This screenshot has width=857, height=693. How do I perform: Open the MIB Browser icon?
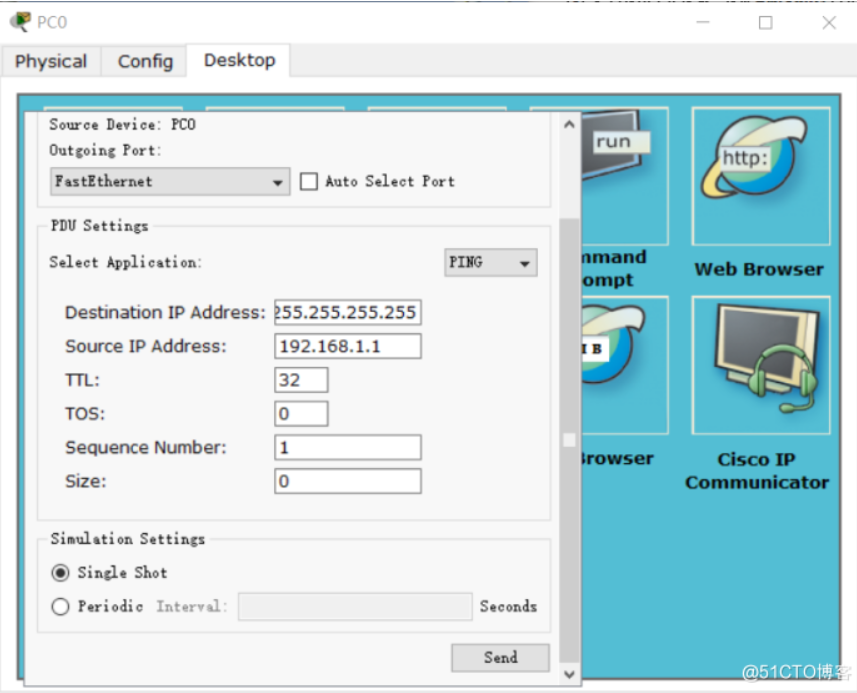[x=624, y=365]
